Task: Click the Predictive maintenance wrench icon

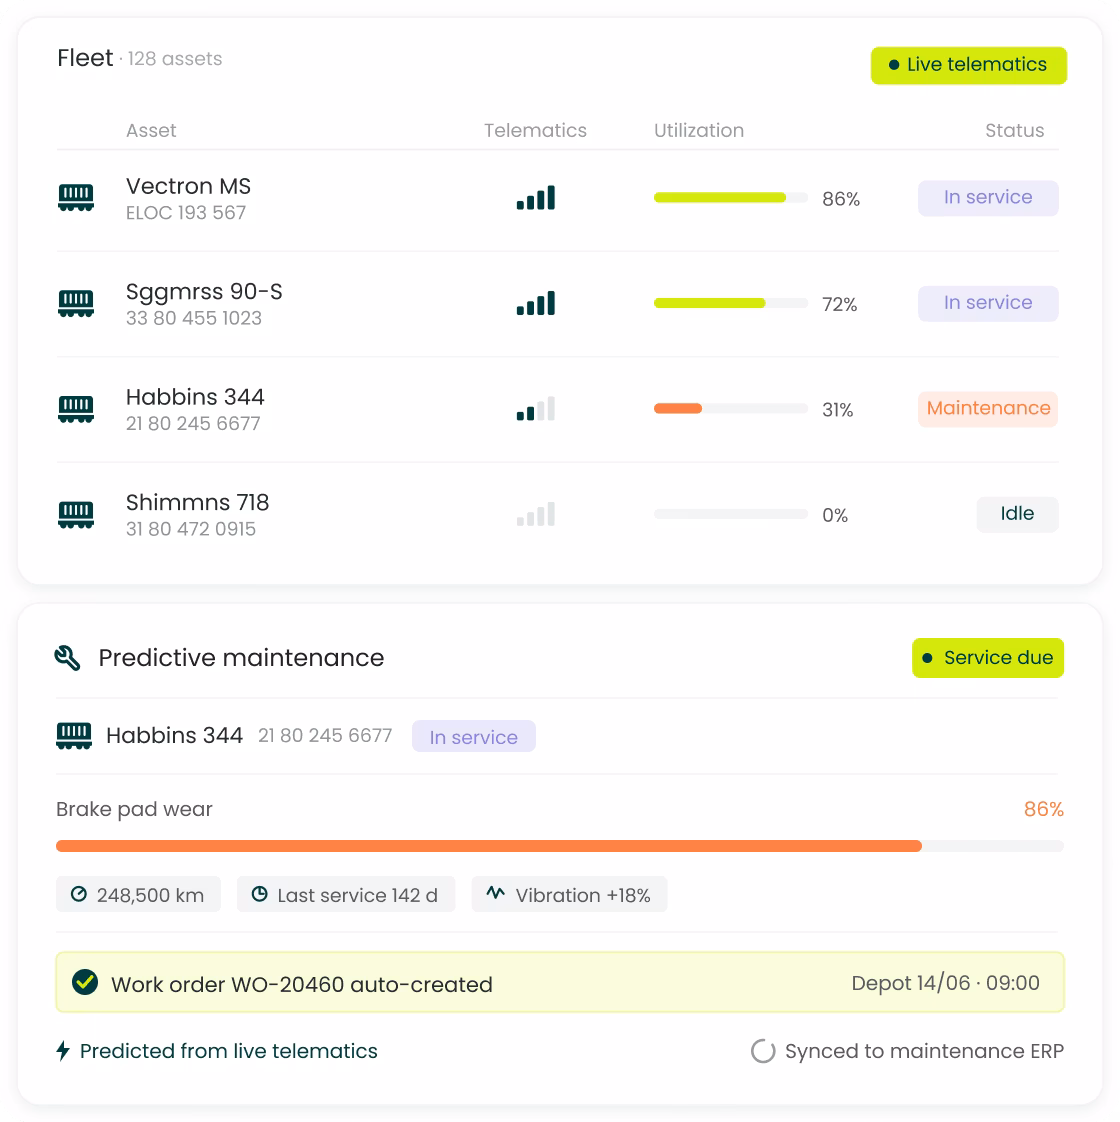Action: tap(67, 658)
